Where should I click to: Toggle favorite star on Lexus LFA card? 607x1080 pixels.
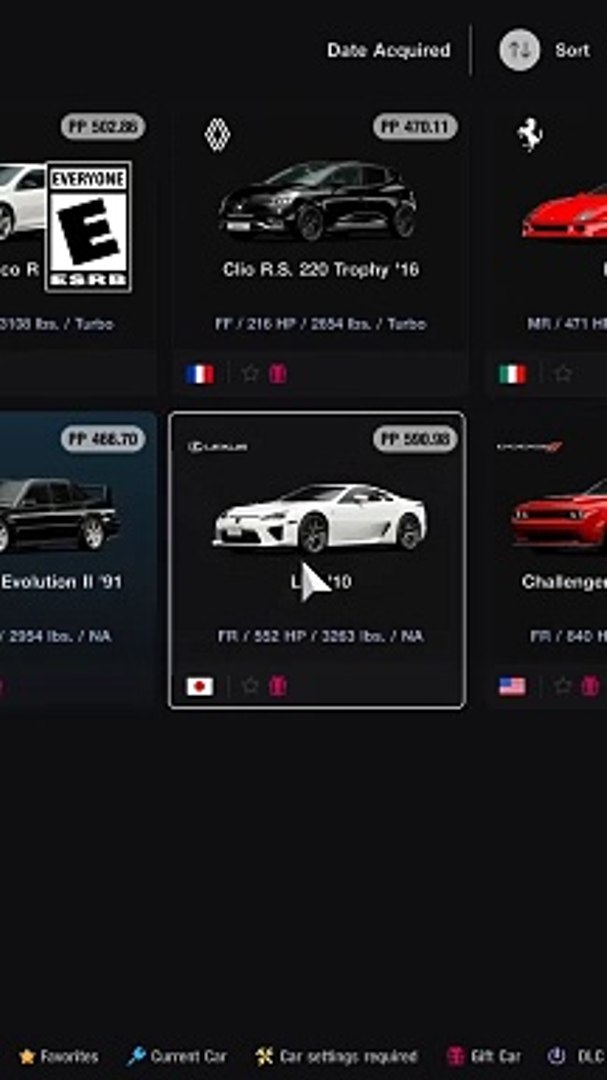coord(250,685)
